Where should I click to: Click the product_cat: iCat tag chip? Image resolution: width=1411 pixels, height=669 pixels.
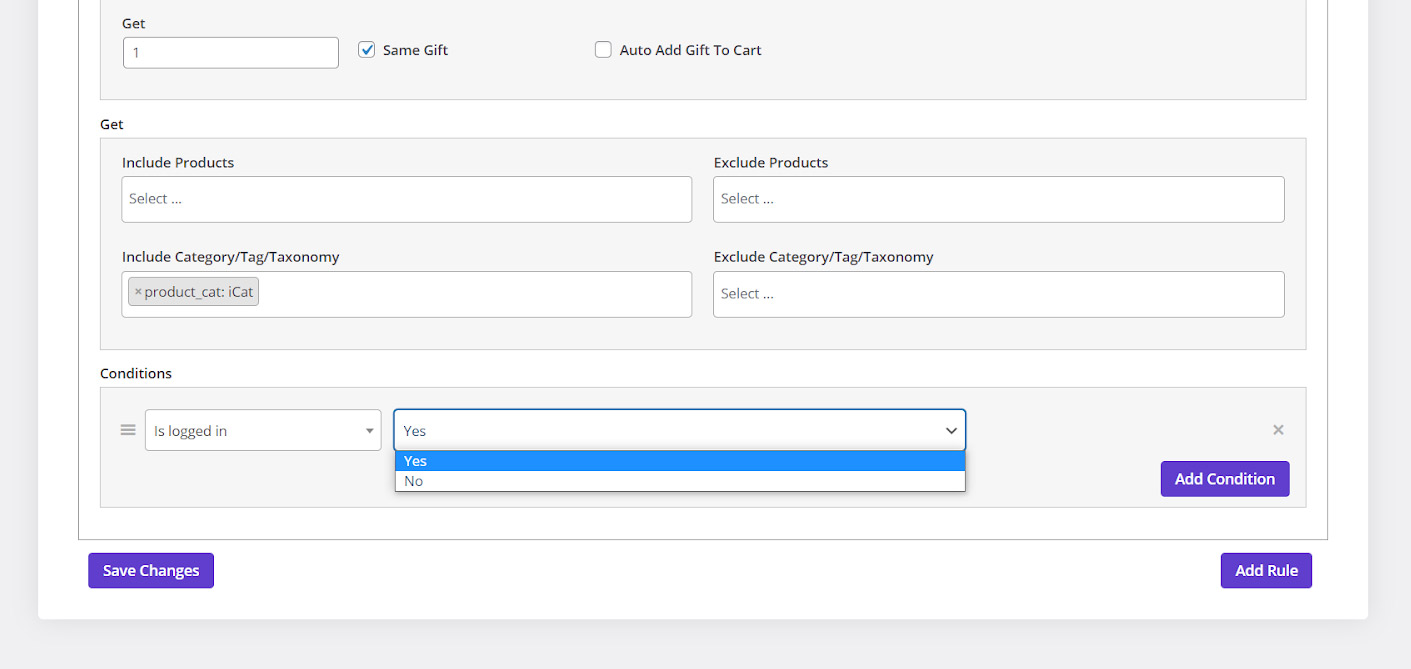(x=199, y=292)
